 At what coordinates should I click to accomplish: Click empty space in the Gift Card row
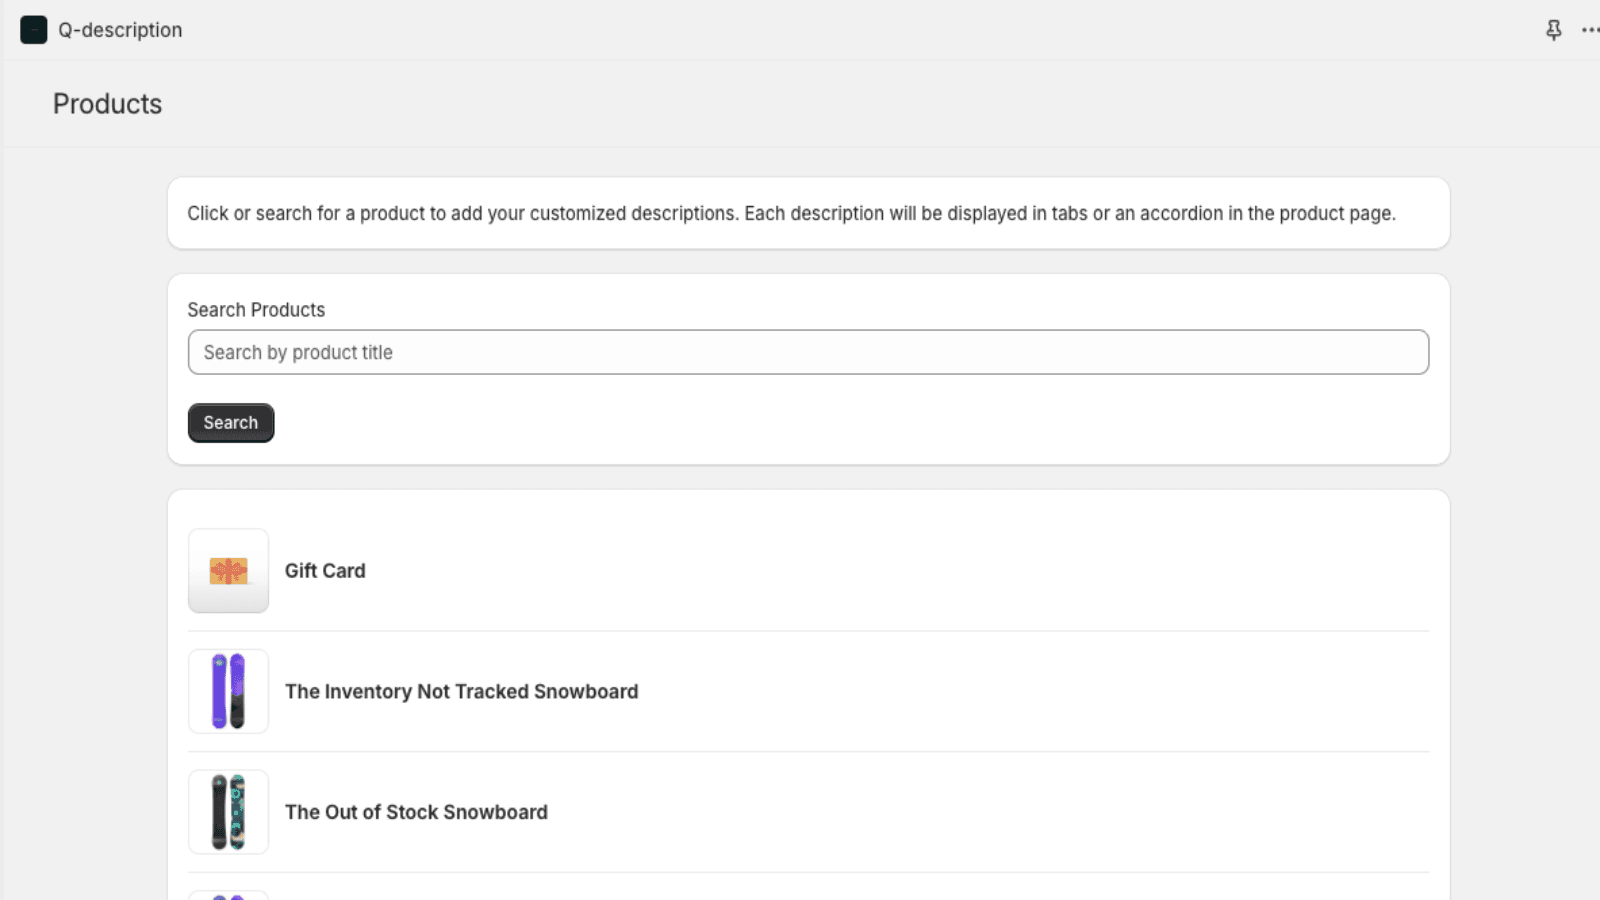click(900, 571)
